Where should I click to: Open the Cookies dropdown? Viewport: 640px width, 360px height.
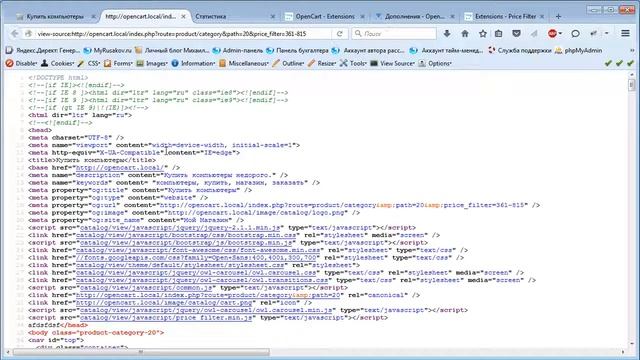click(57, 63)
